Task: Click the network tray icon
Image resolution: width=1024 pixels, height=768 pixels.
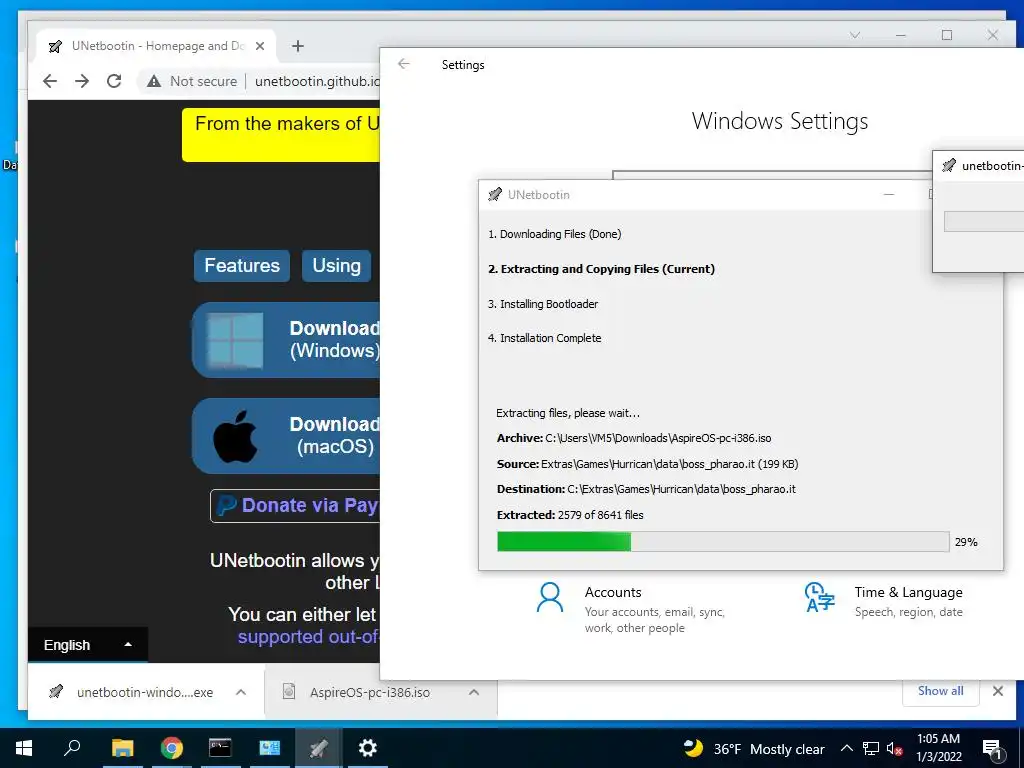Action: coord(871,748)
